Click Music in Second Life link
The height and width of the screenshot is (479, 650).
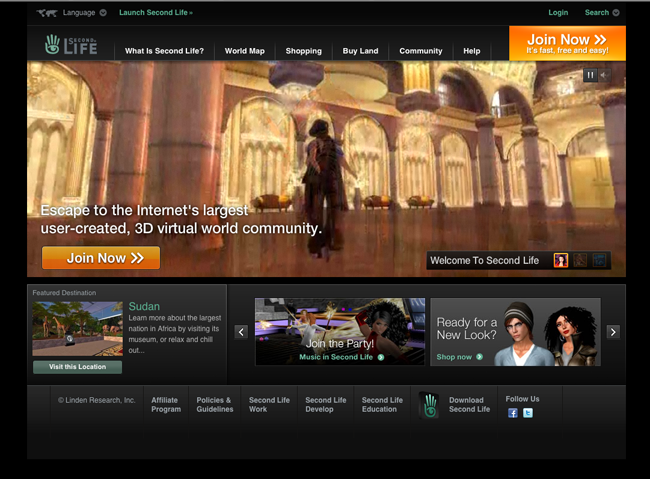click(336, 357)
